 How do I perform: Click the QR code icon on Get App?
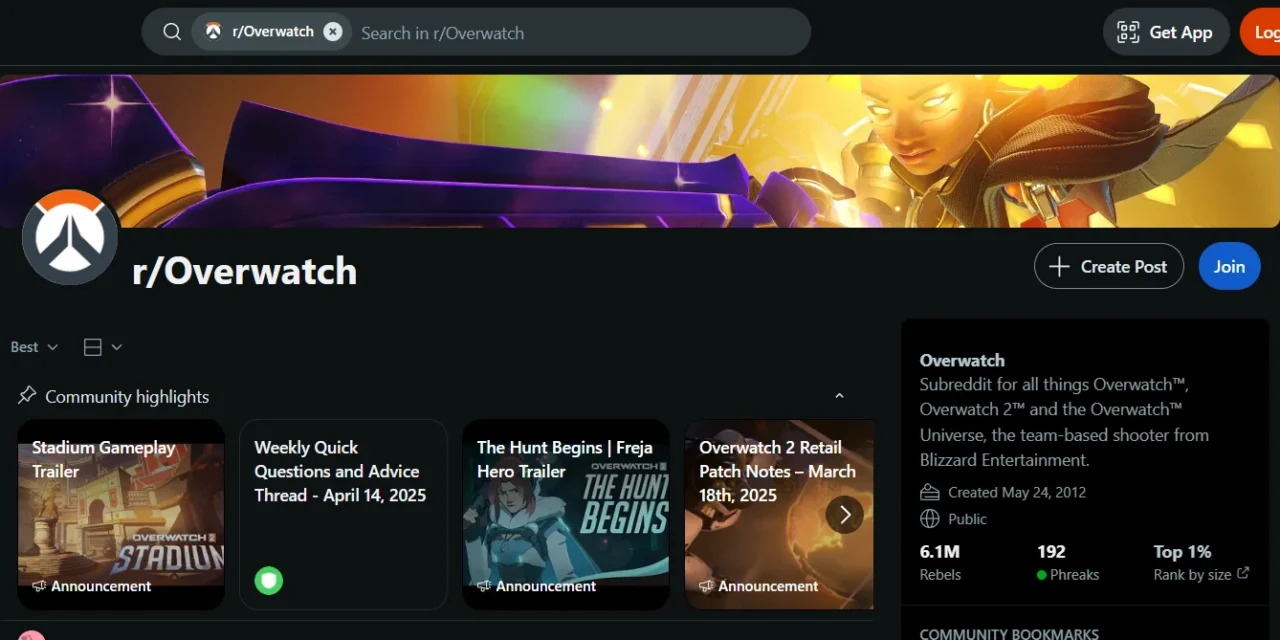1128,32
